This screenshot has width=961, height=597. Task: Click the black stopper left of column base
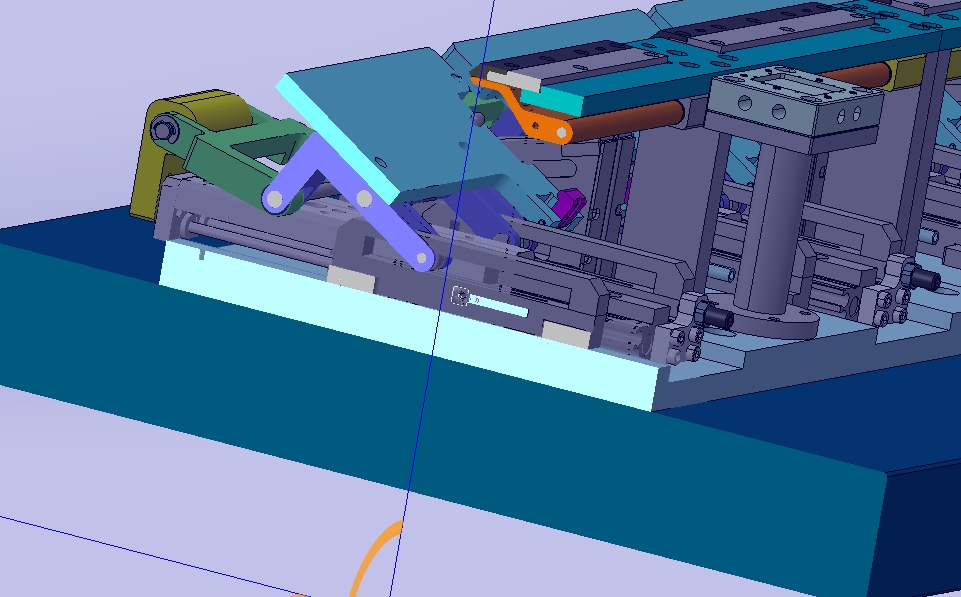point(718,318)
